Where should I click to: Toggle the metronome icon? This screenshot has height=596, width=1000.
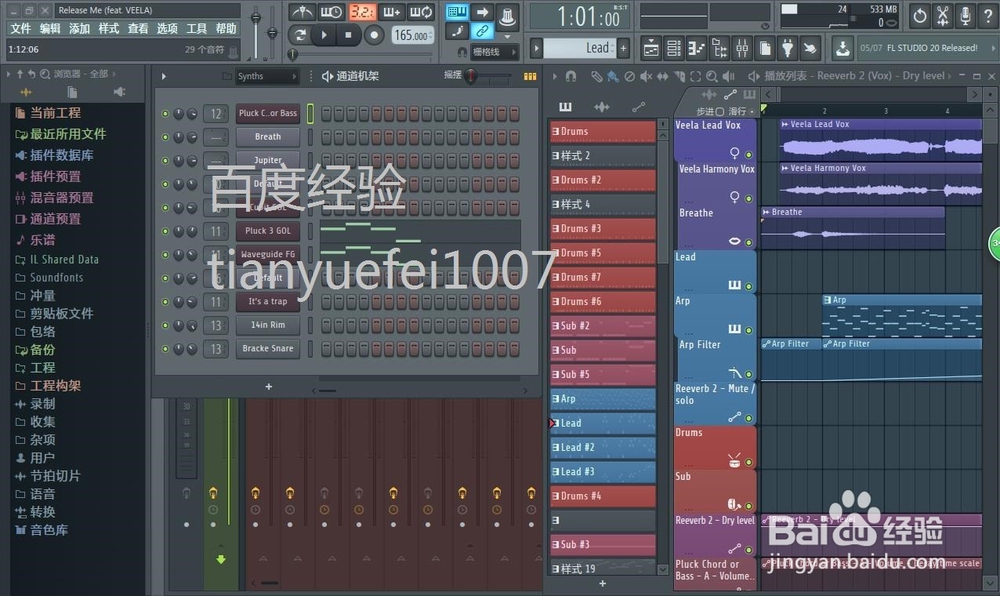302,12
